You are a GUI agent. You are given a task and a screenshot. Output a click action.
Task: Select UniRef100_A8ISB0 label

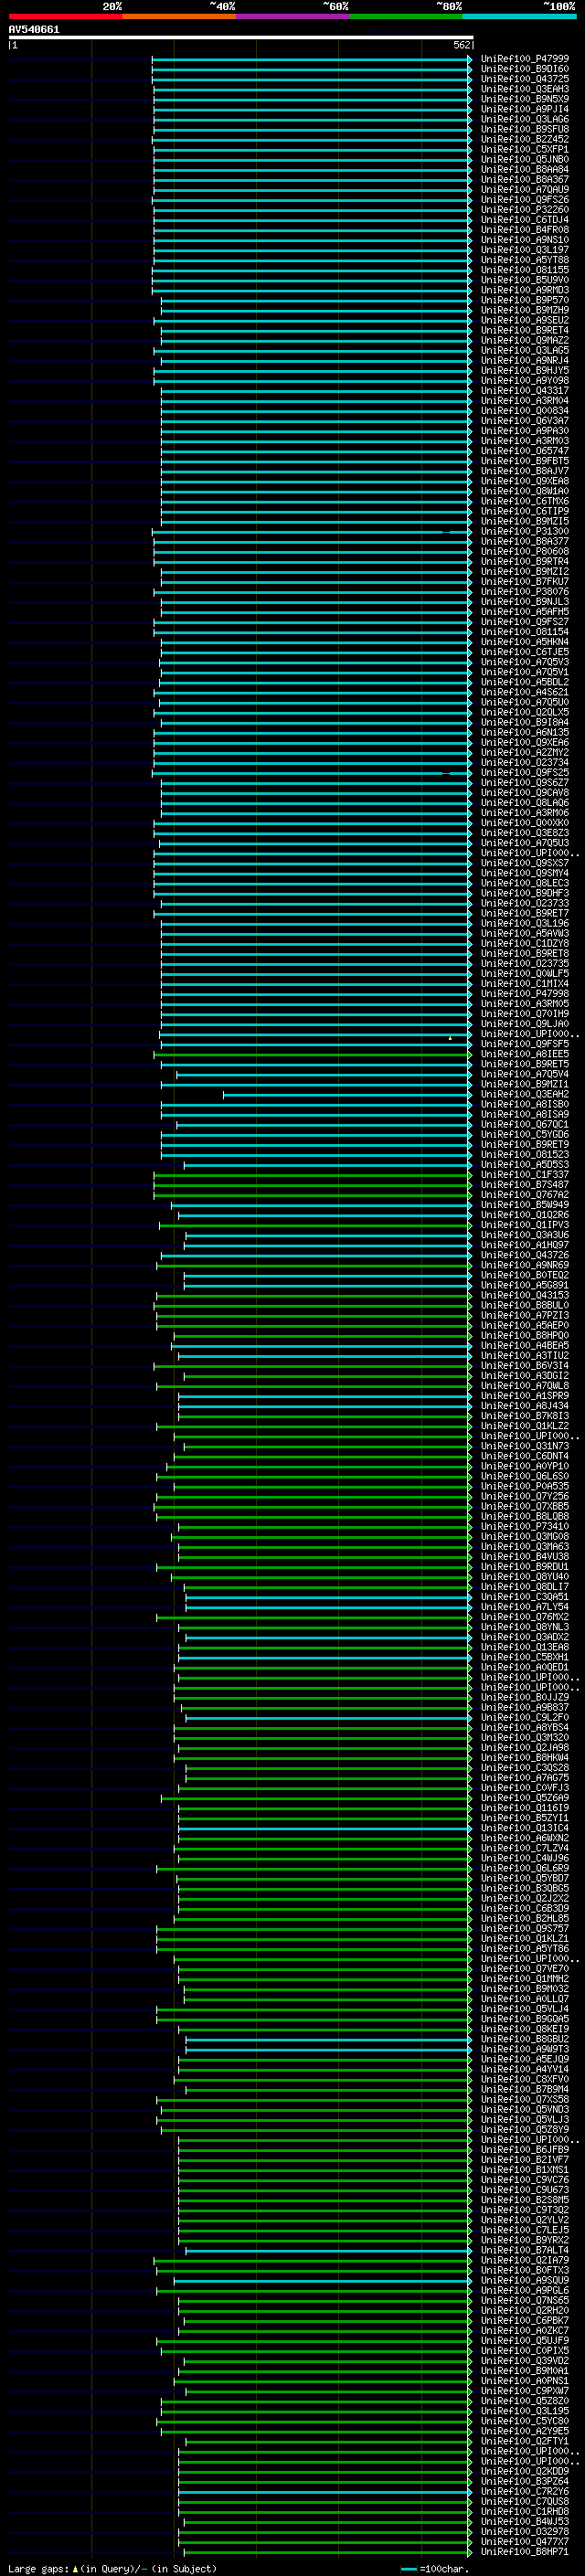(x=525, y=1104)
